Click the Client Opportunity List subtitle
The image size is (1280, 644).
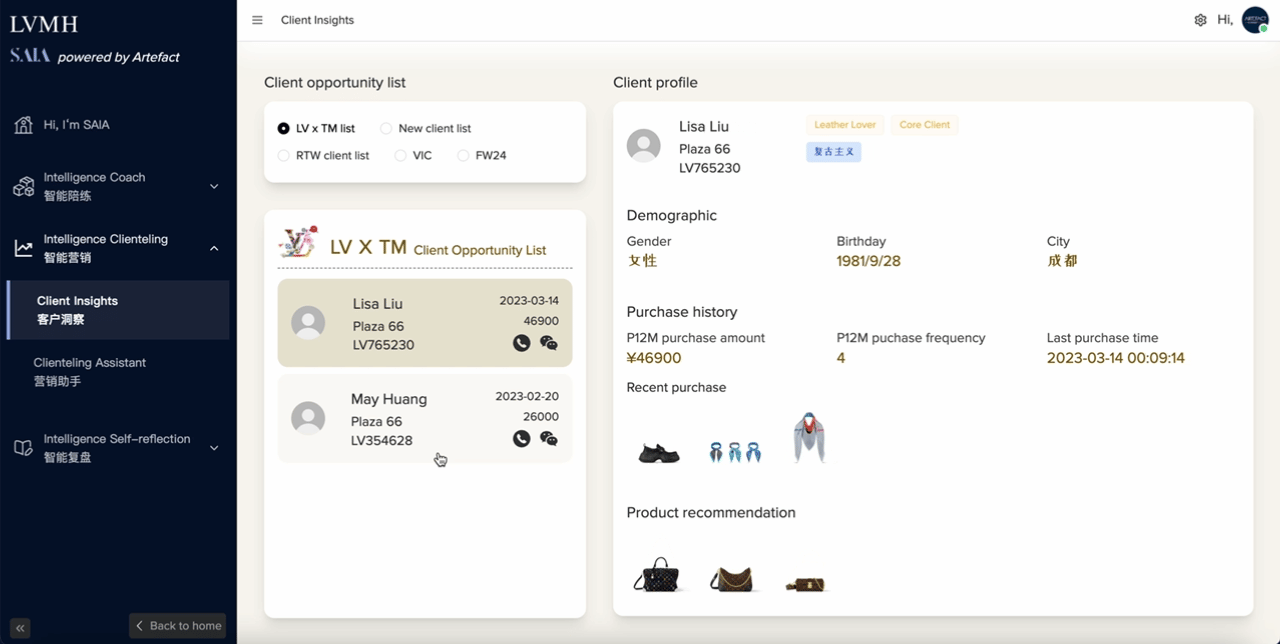coord(480,250)
